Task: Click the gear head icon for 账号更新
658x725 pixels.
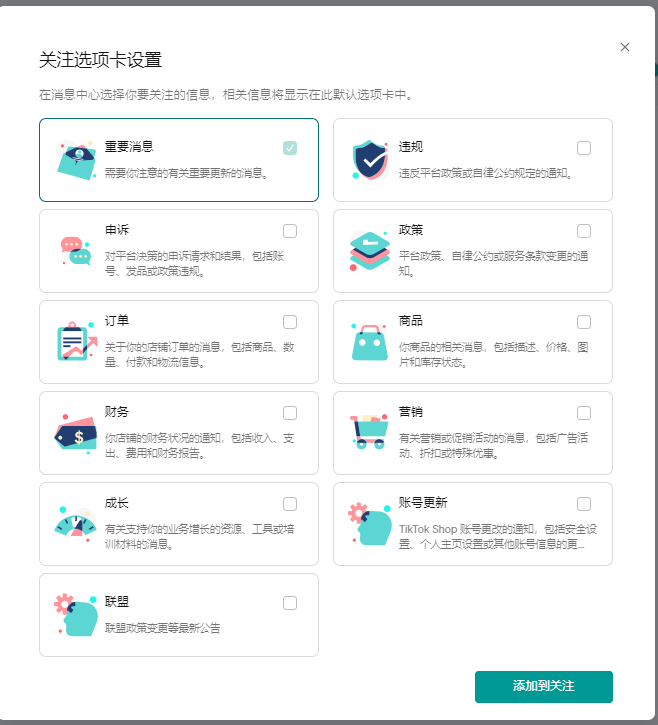Action: [x=370, y=524]
